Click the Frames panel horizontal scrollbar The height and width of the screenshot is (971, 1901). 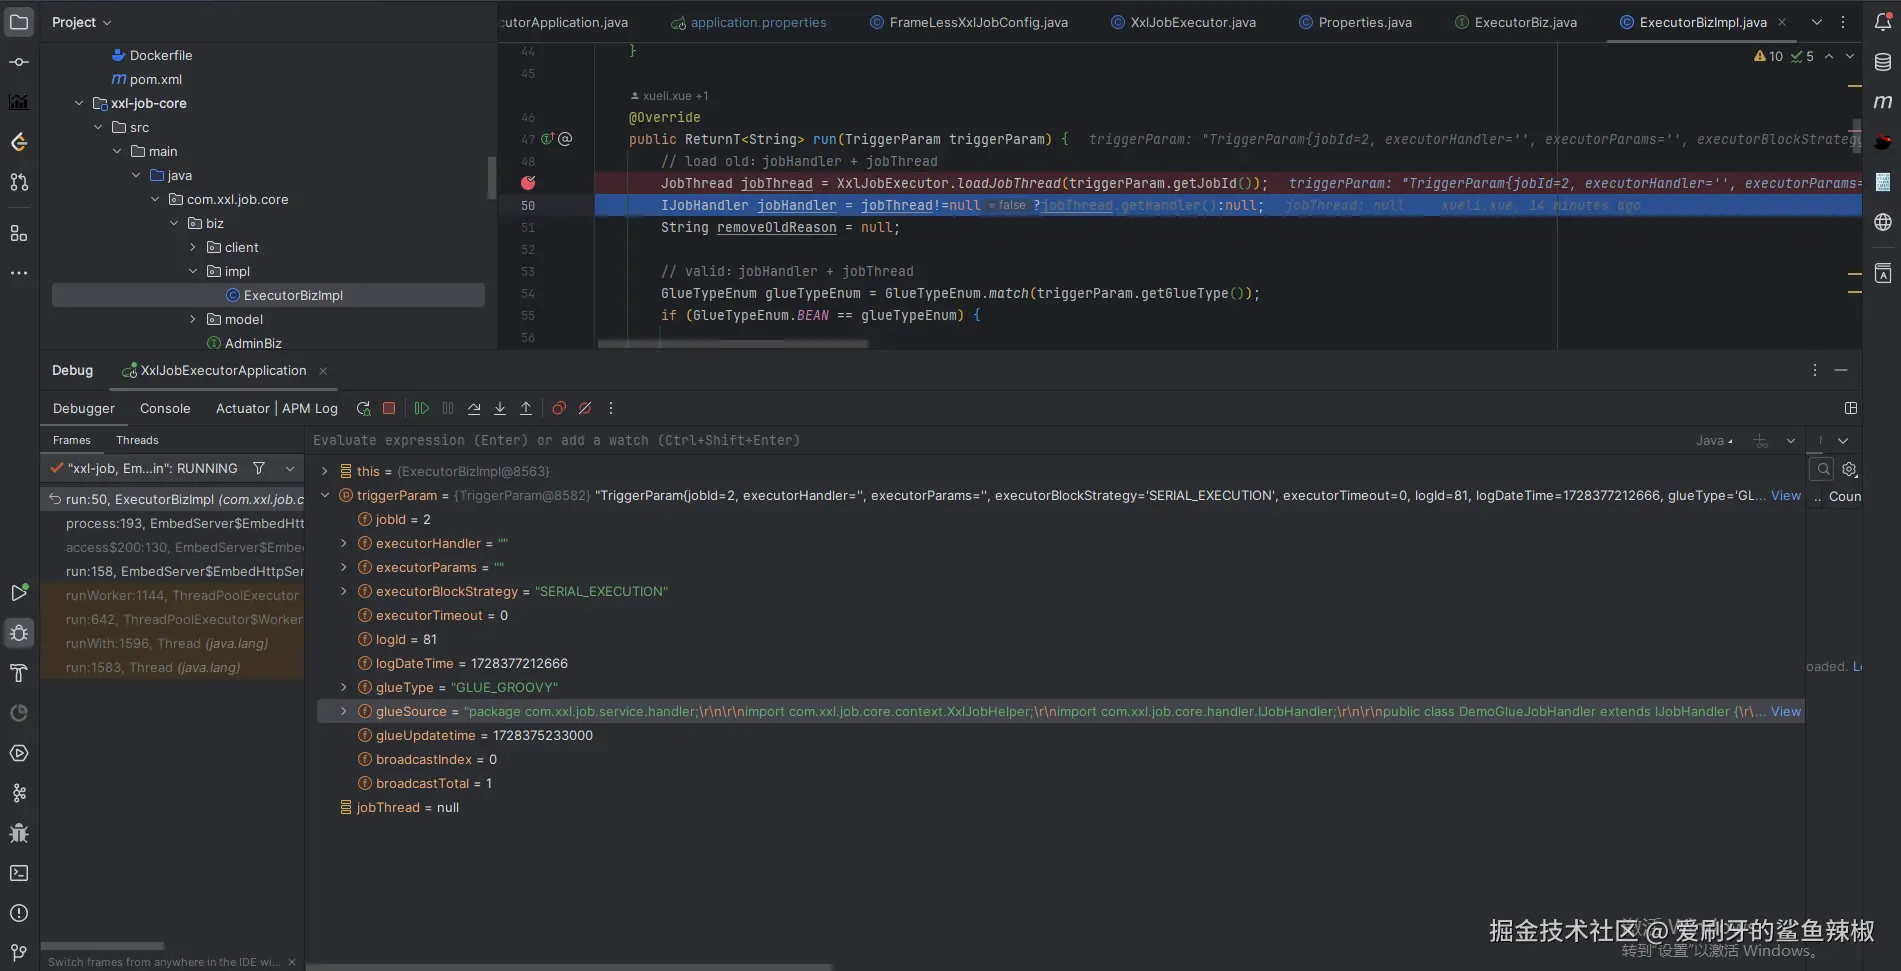pos(102,946)
